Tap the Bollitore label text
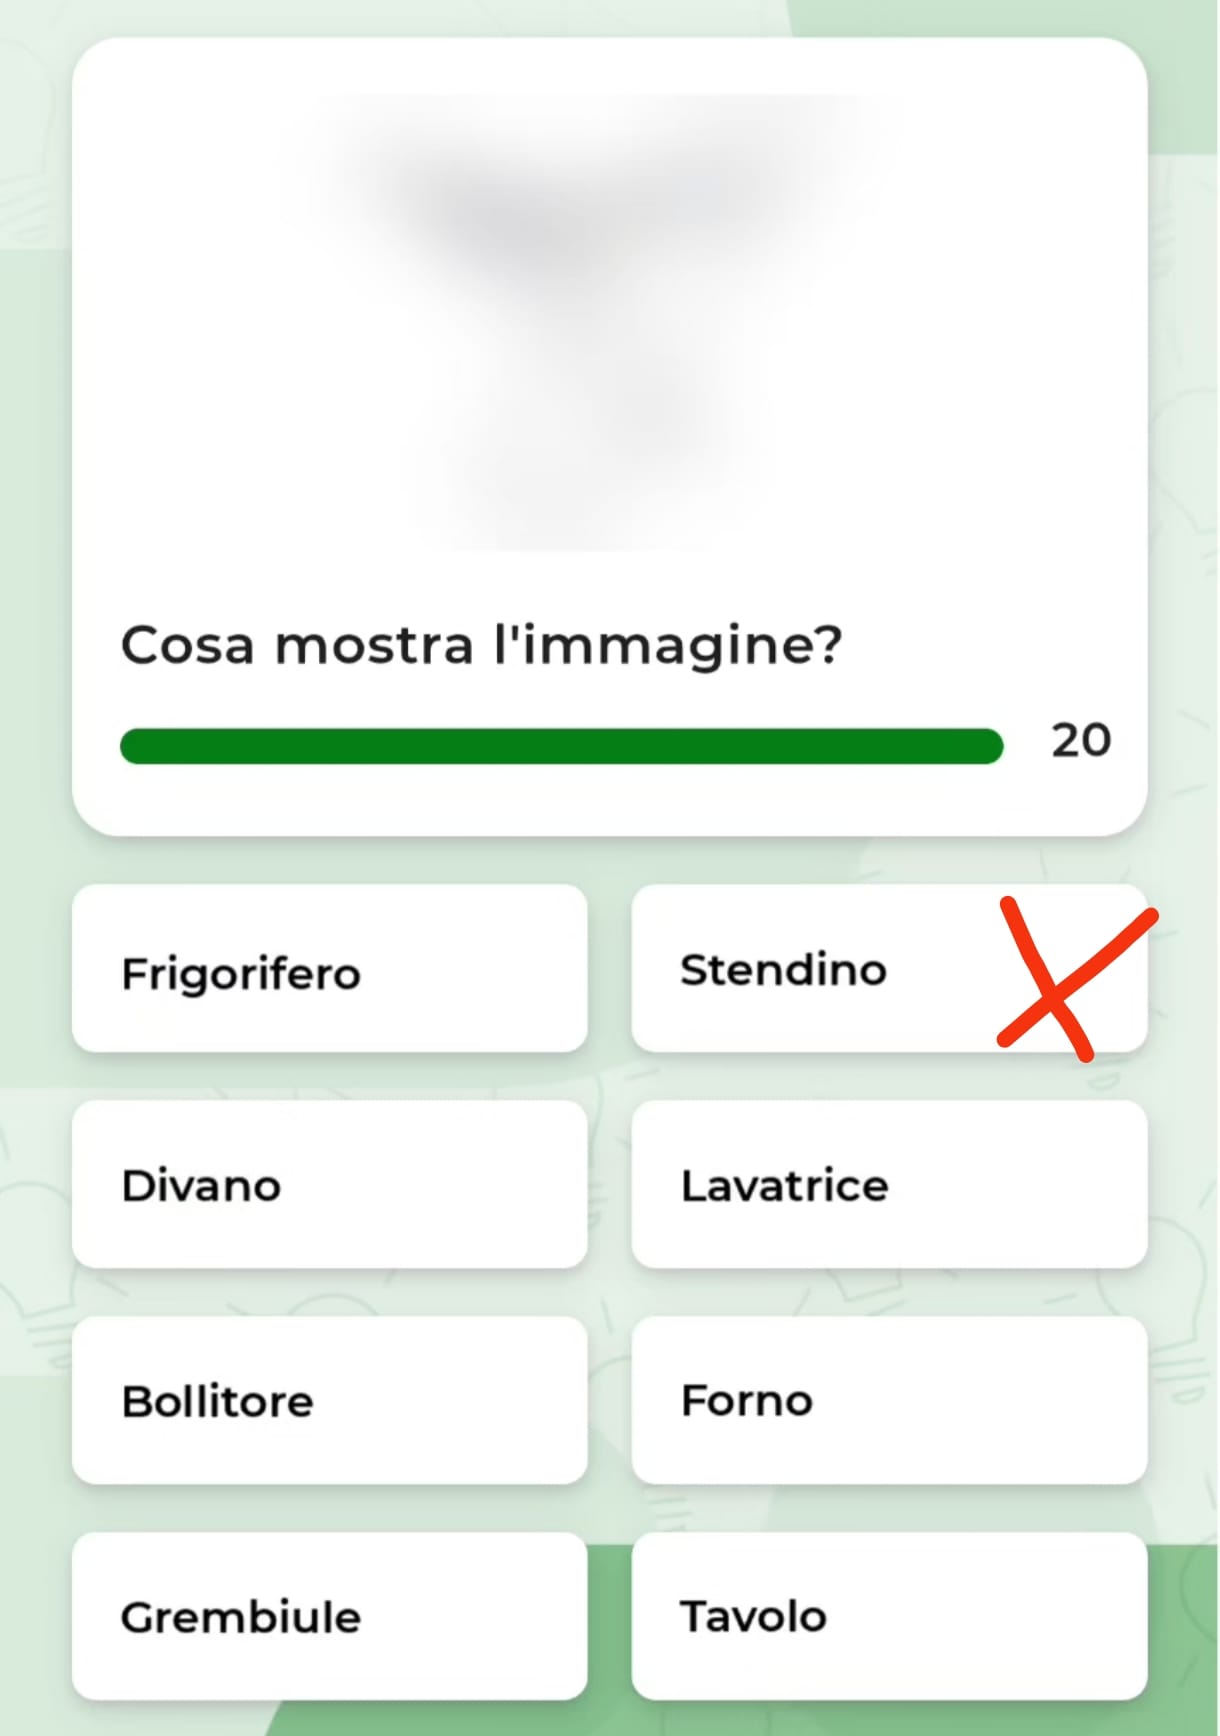Viewport: 1220px width, 1736px height. click(x=217, y=1402)
